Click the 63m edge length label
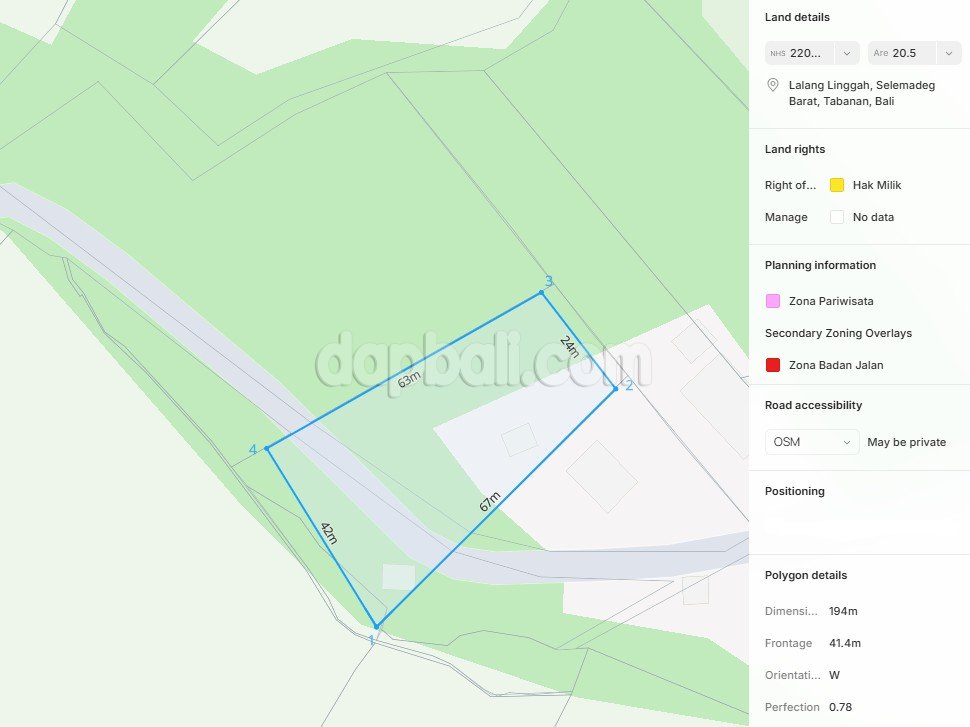 (x=409, y=379)
